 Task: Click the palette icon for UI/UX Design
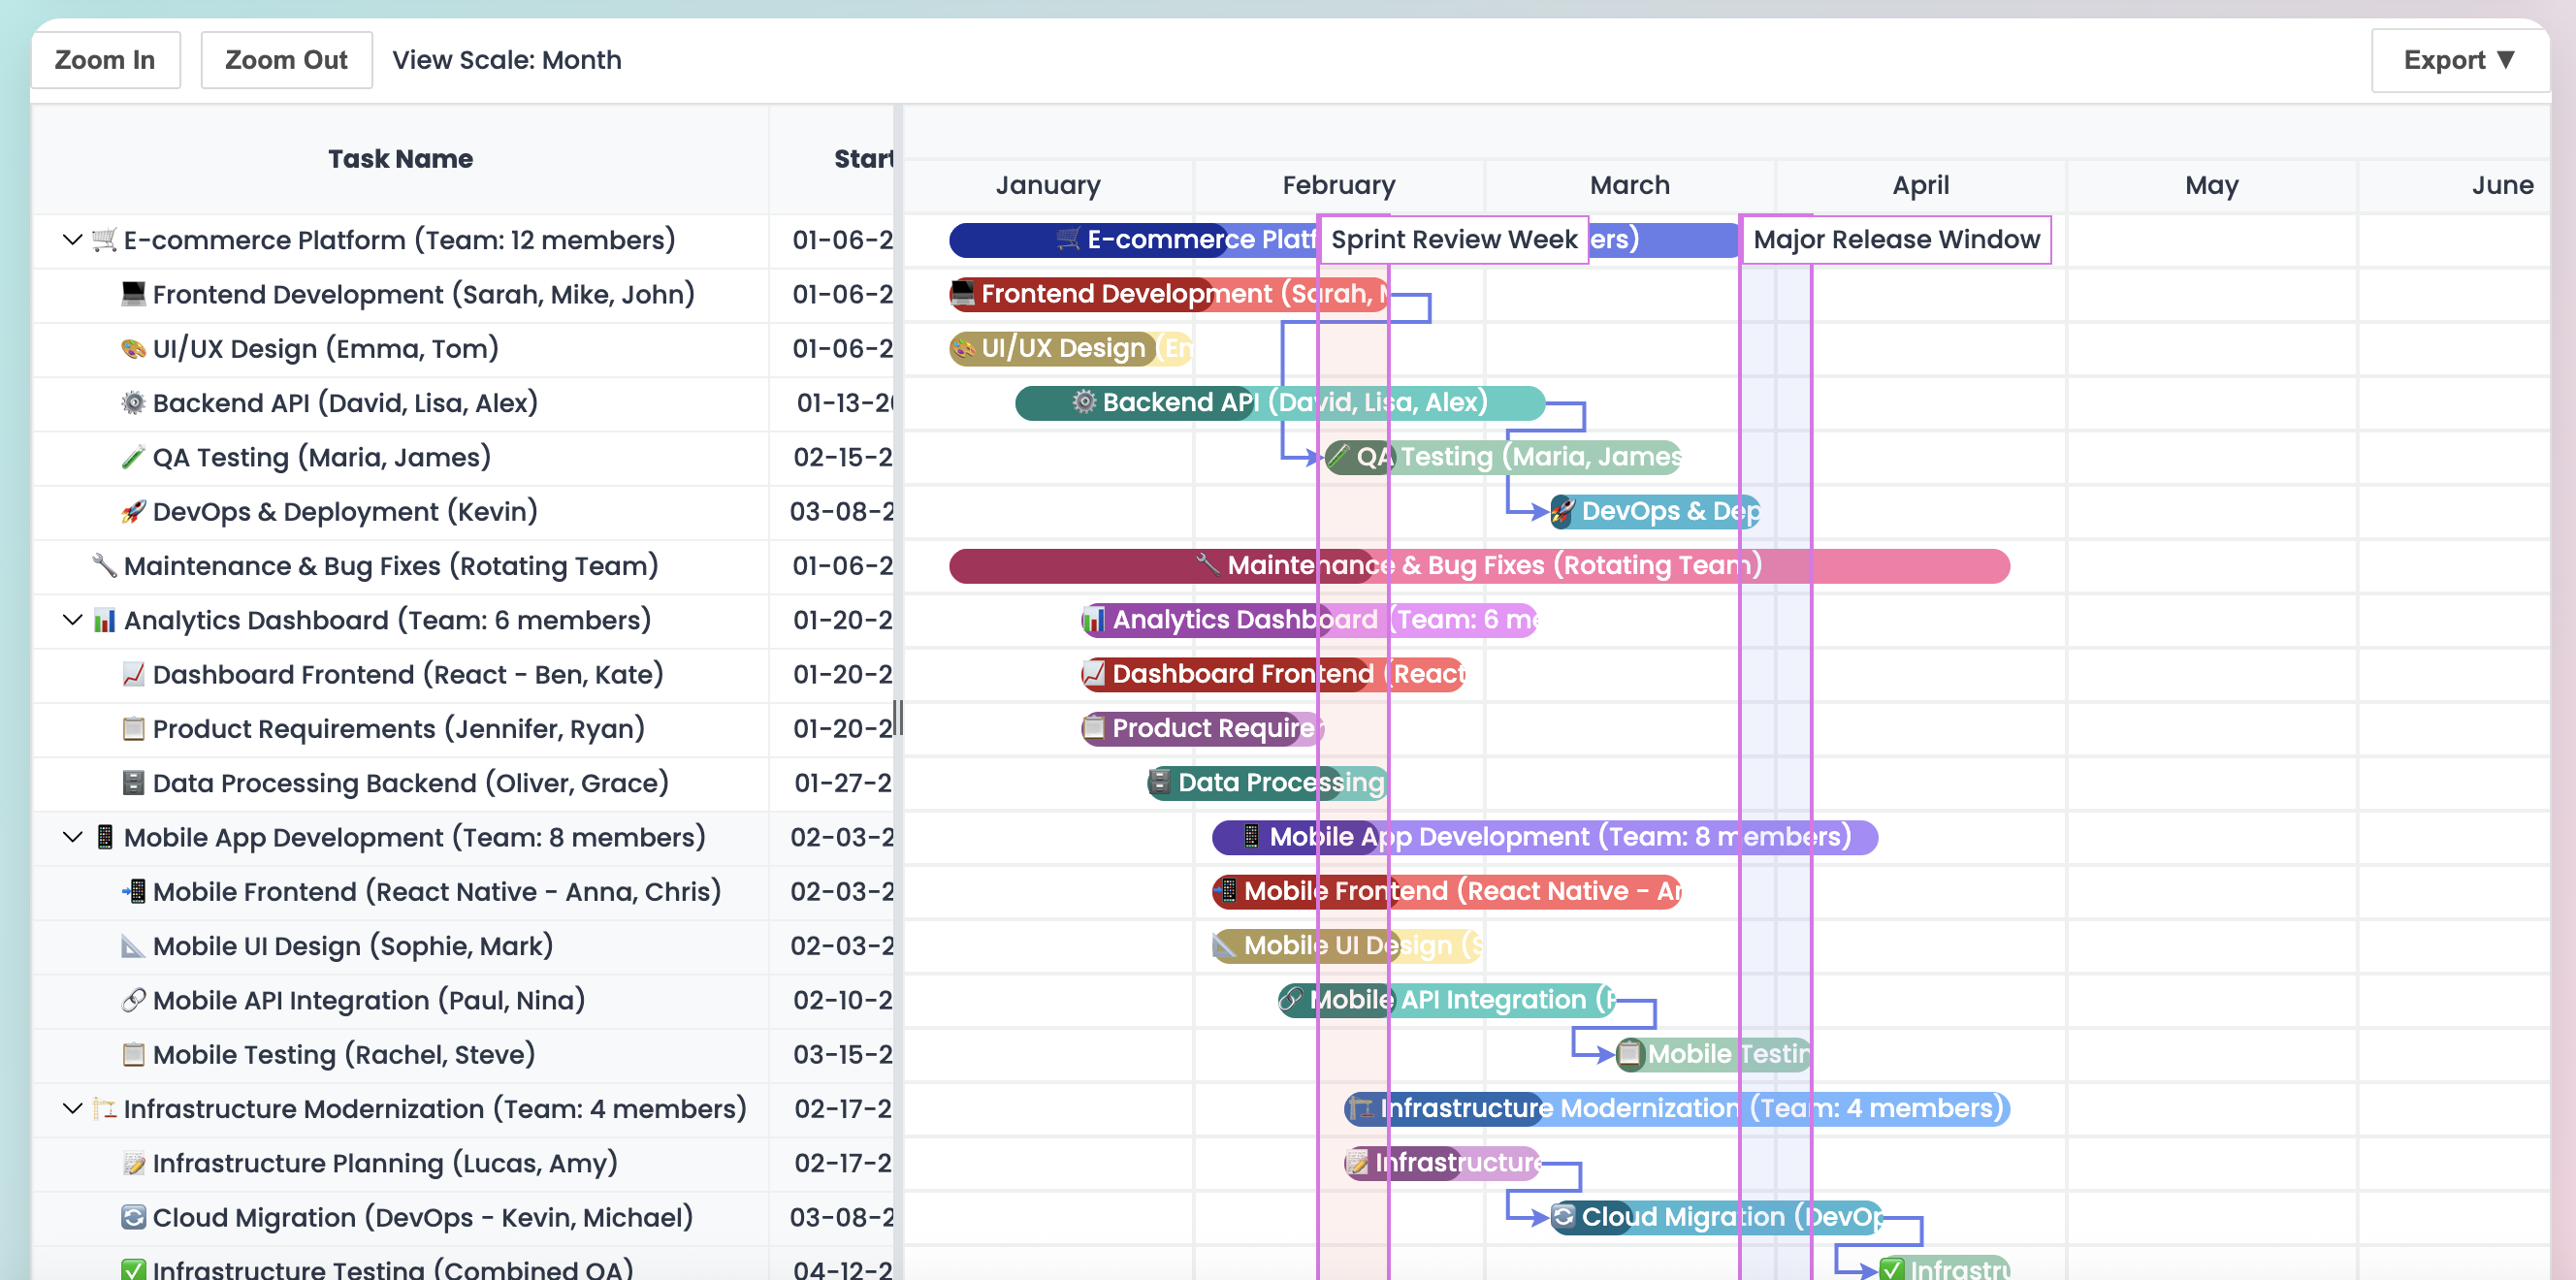click(133, 349)
